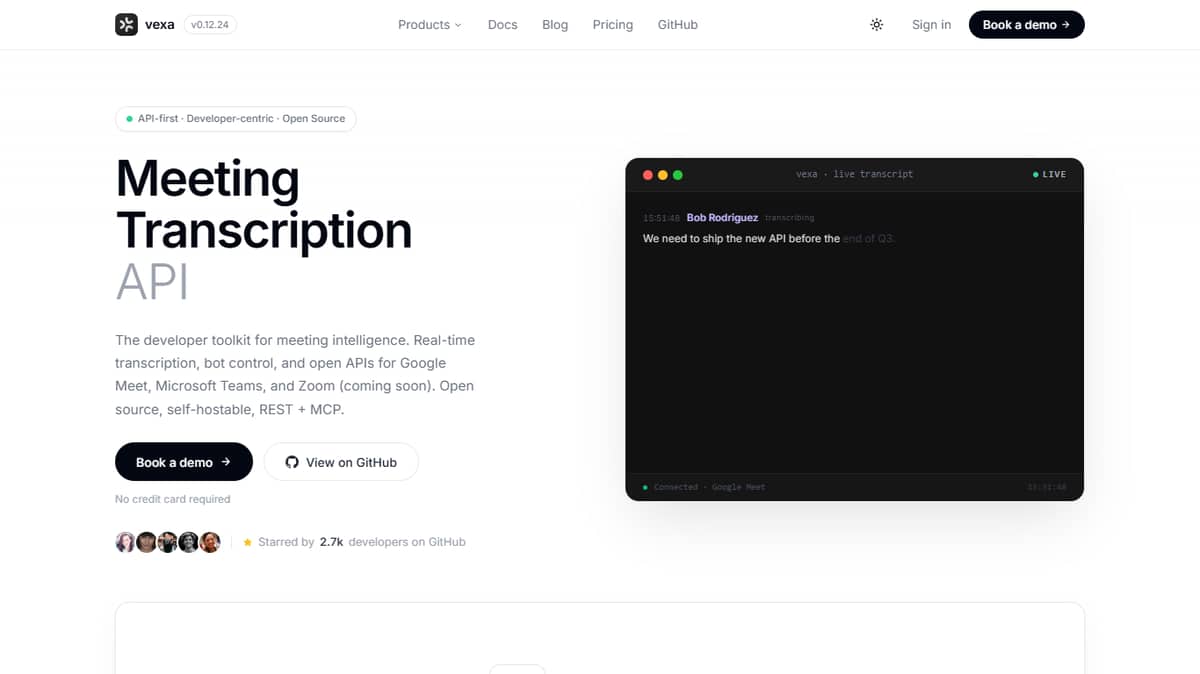1200x674 pixels.
Task: Click the last developer avatar
Action: coord(210,542)
